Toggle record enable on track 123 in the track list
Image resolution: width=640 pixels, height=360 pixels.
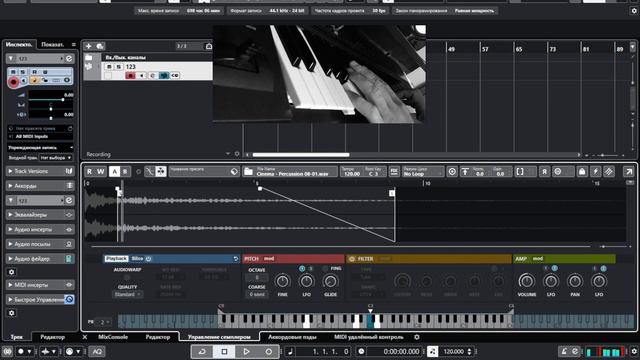(130, 76)
